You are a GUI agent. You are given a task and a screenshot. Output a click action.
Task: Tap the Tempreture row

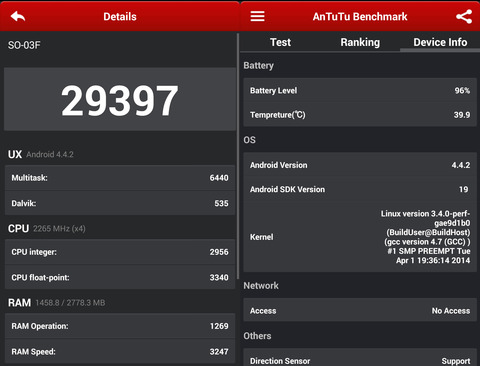point(360,115)
